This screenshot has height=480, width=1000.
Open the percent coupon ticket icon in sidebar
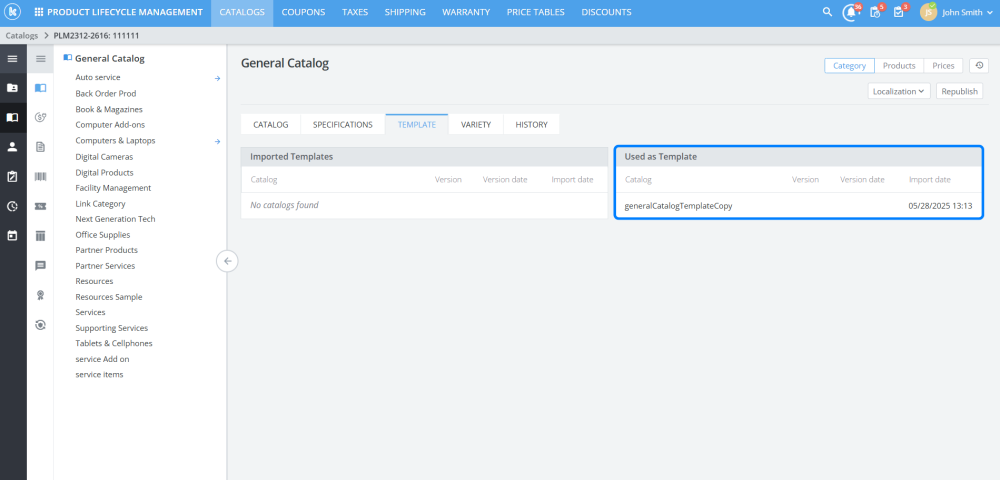point(40,206)
